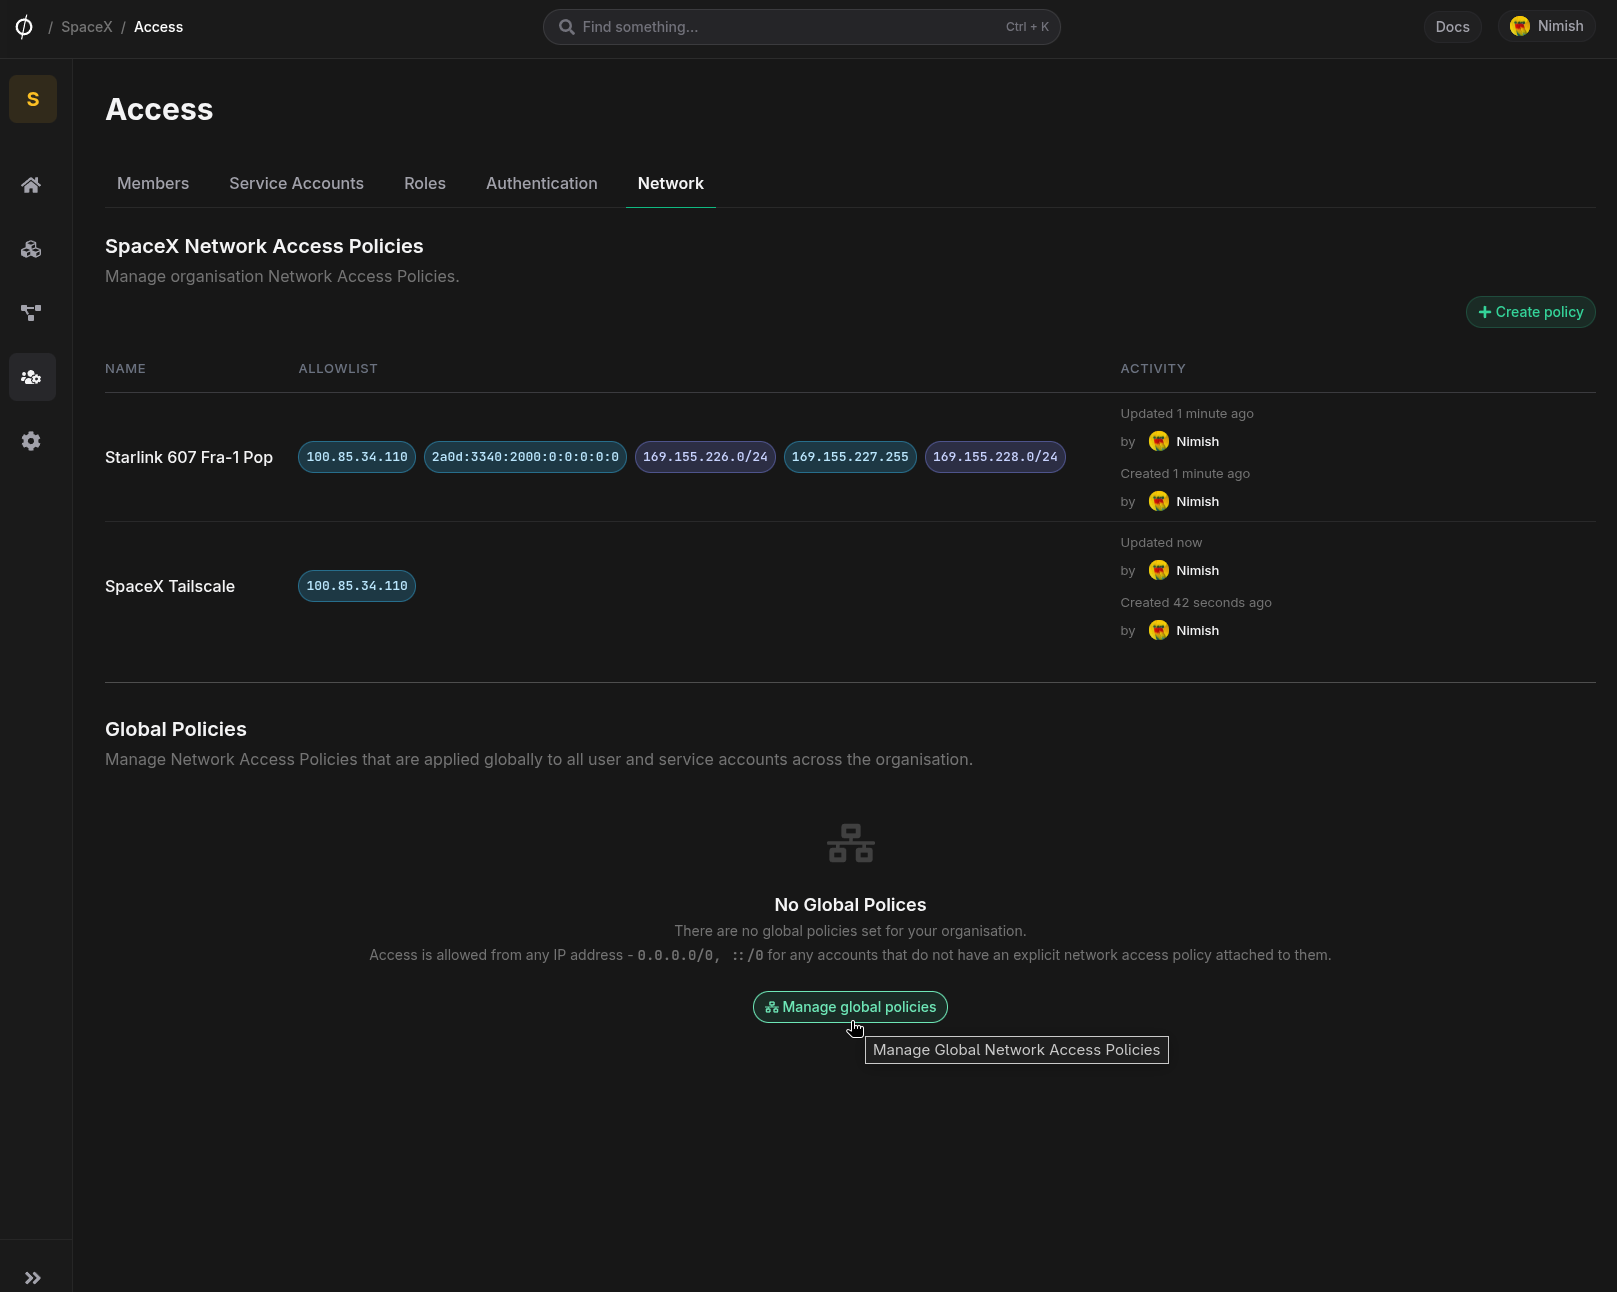Click the Access breadcrumb
Screen dimensions: 1617x1292
(158, 27)
